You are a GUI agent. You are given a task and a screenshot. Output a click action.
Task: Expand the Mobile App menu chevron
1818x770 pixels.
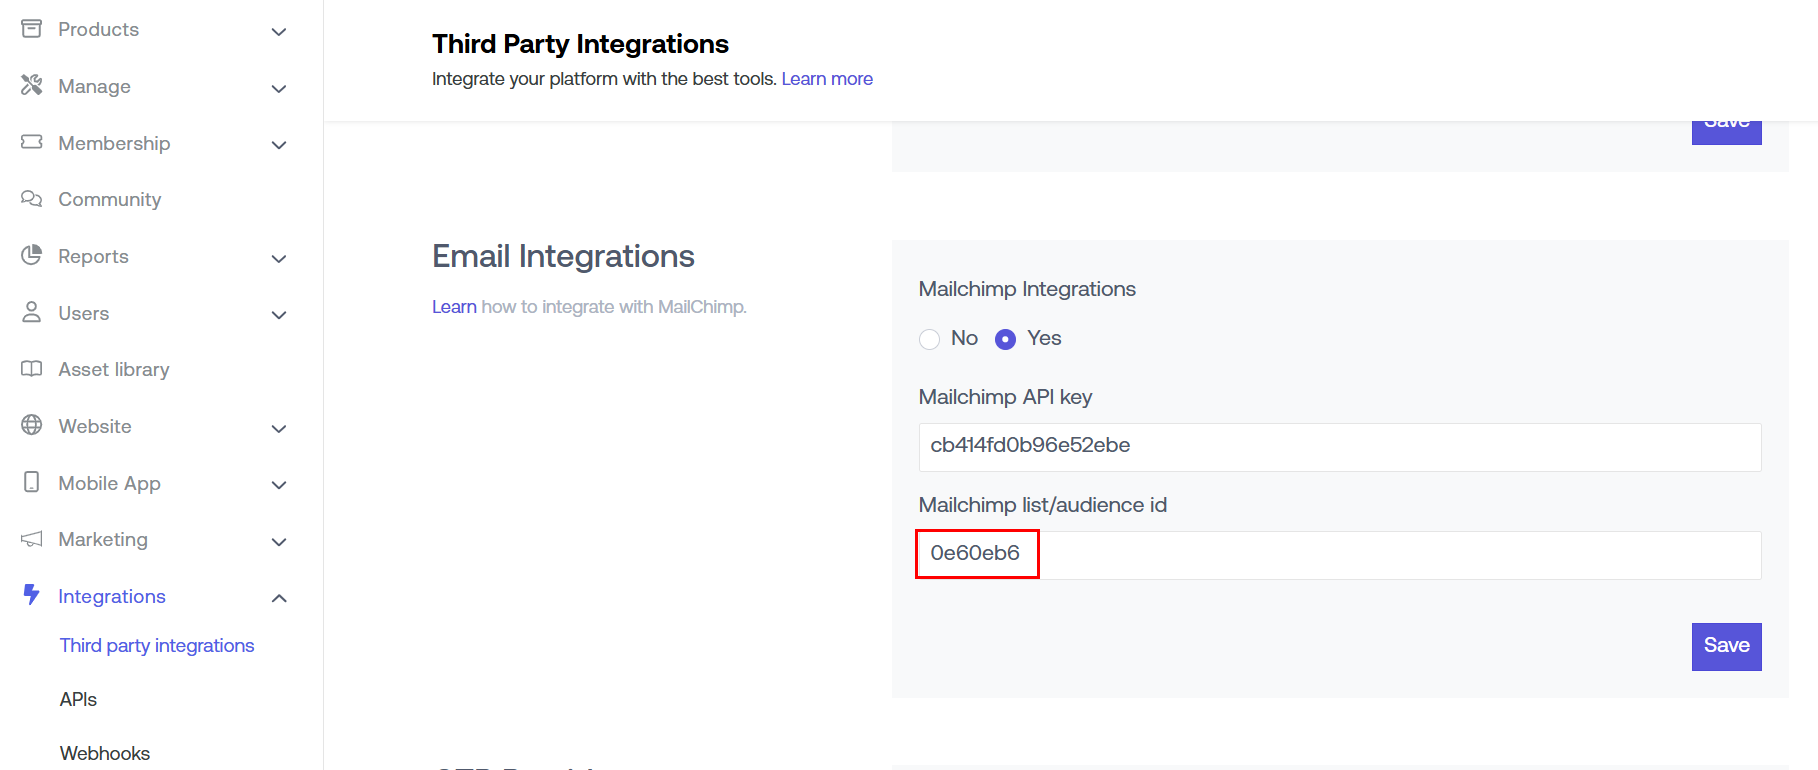(279, 485)
